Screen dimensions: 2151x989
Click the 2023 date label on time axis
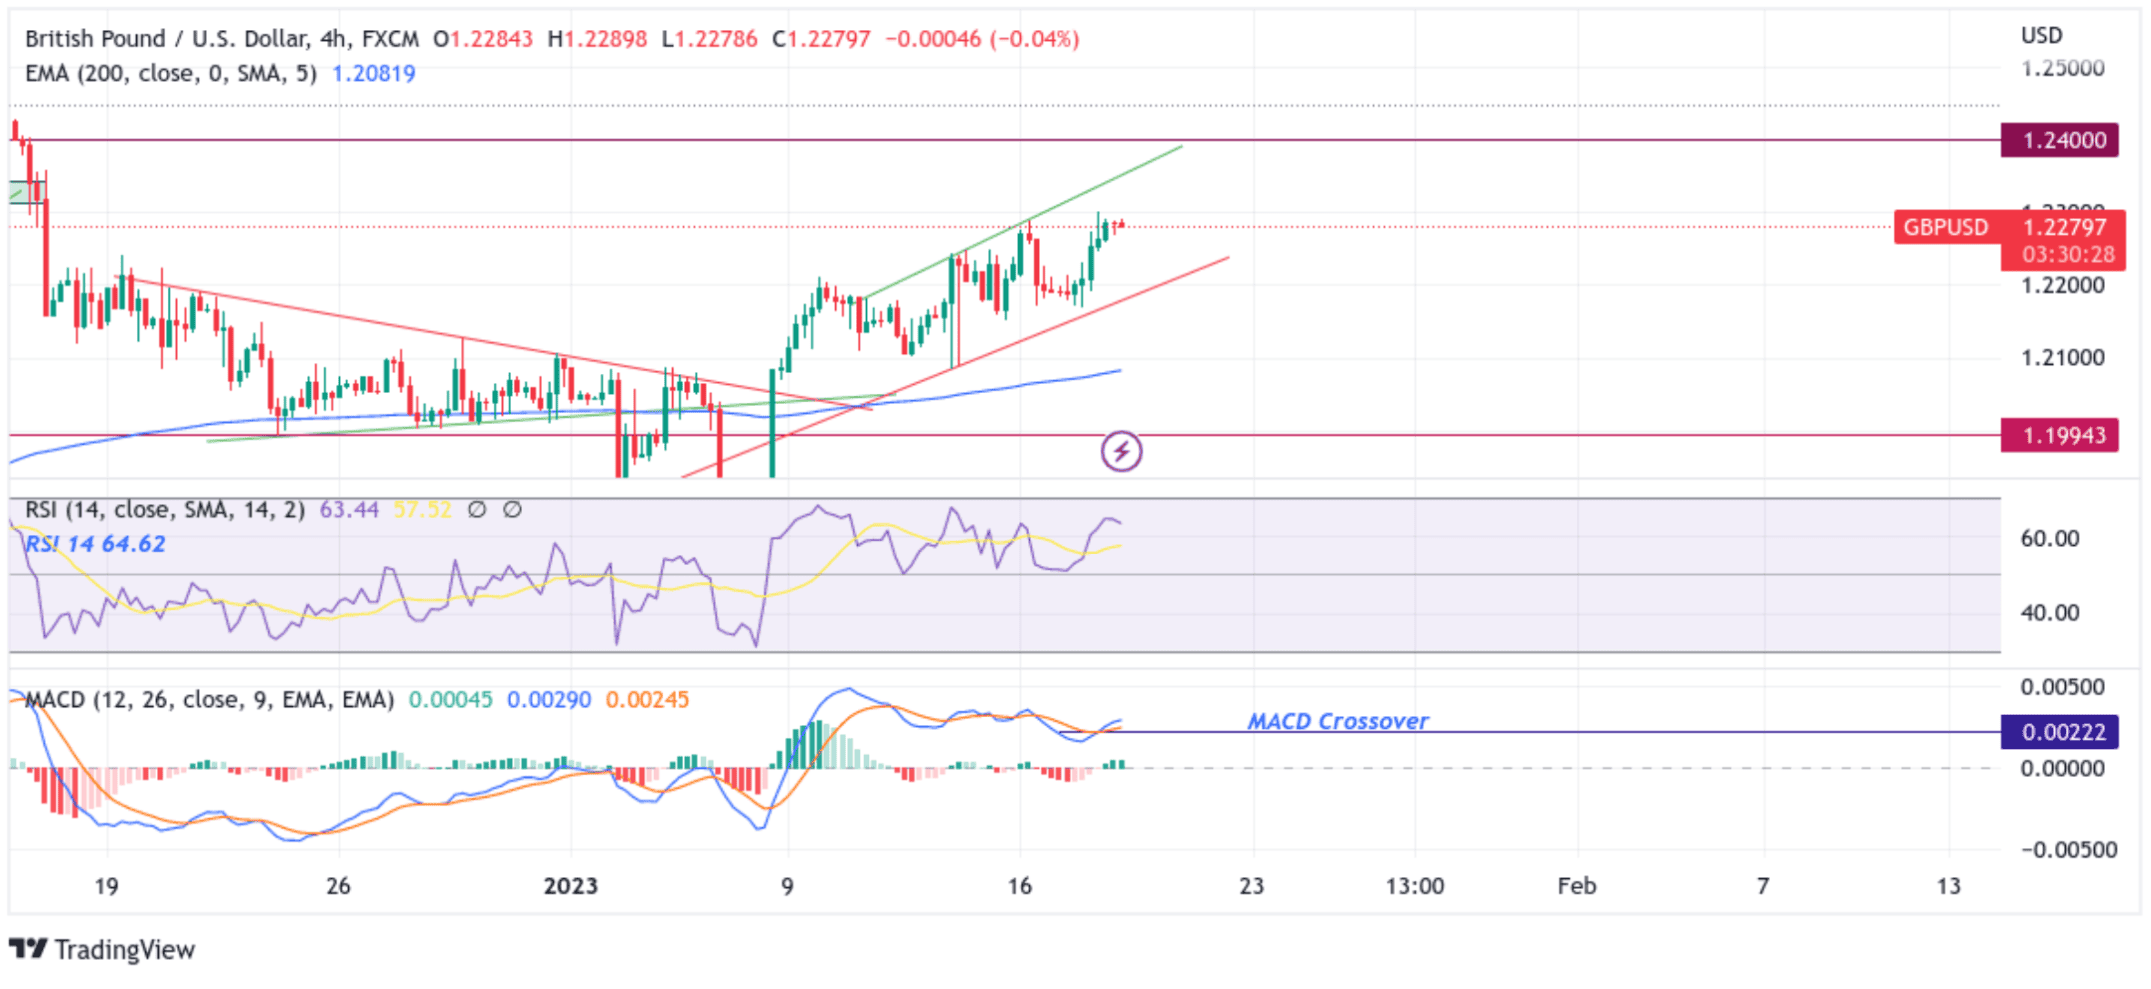pos(570,886)
